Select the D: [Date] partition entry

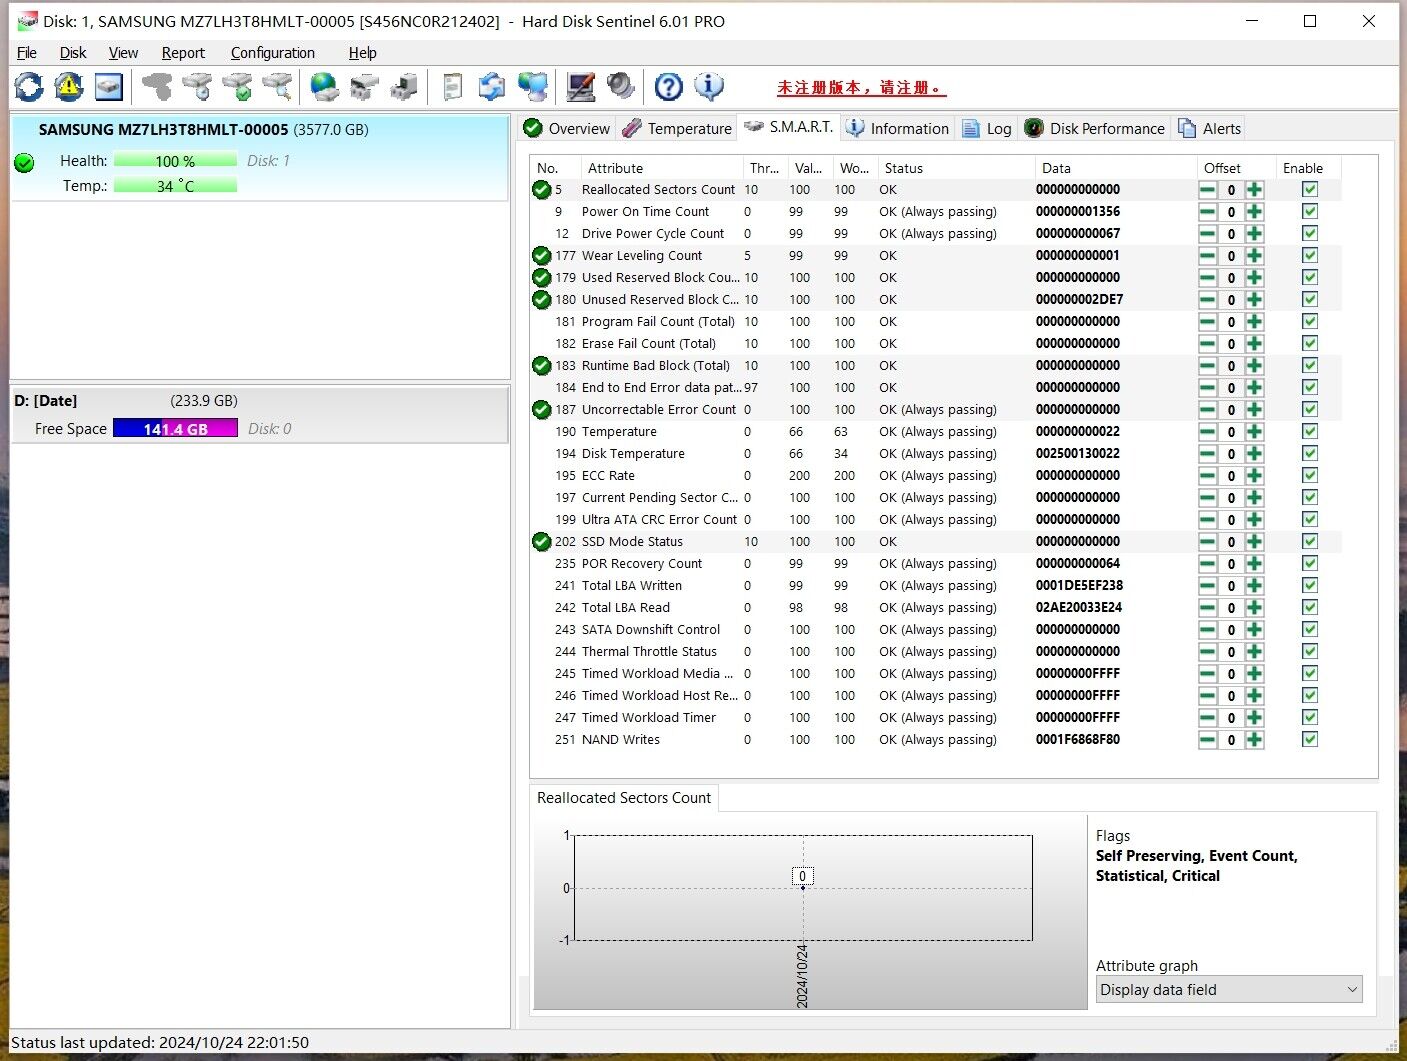259,414
